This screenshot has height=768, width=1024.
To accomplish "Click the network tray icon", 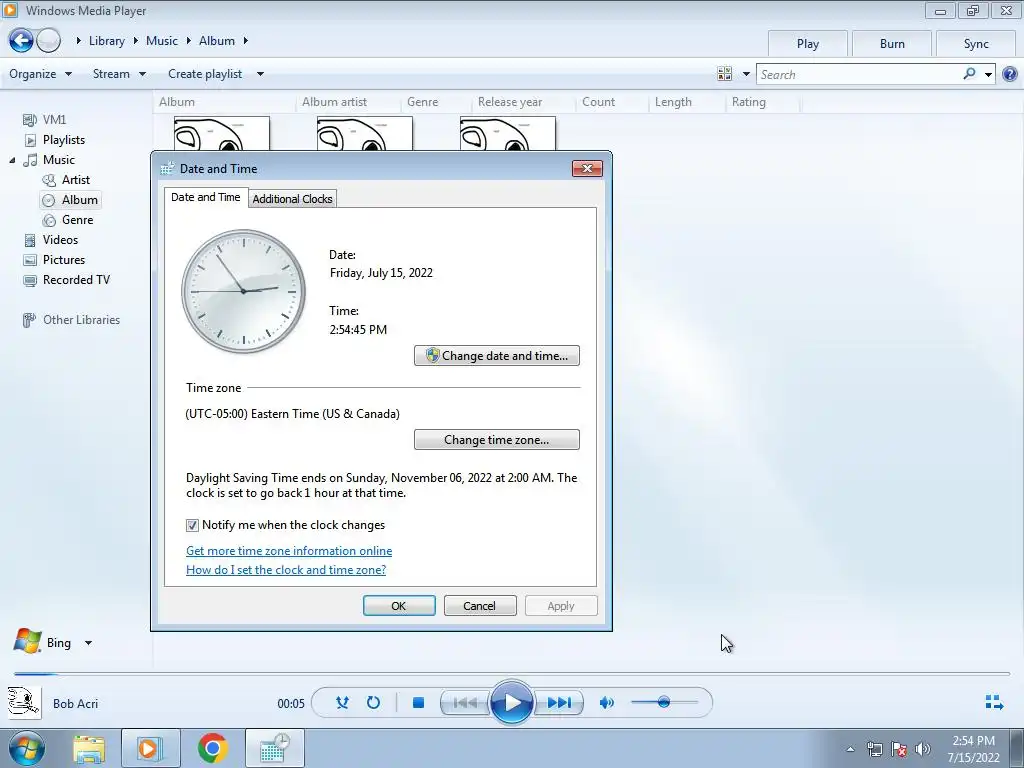I will click(874, 749).
